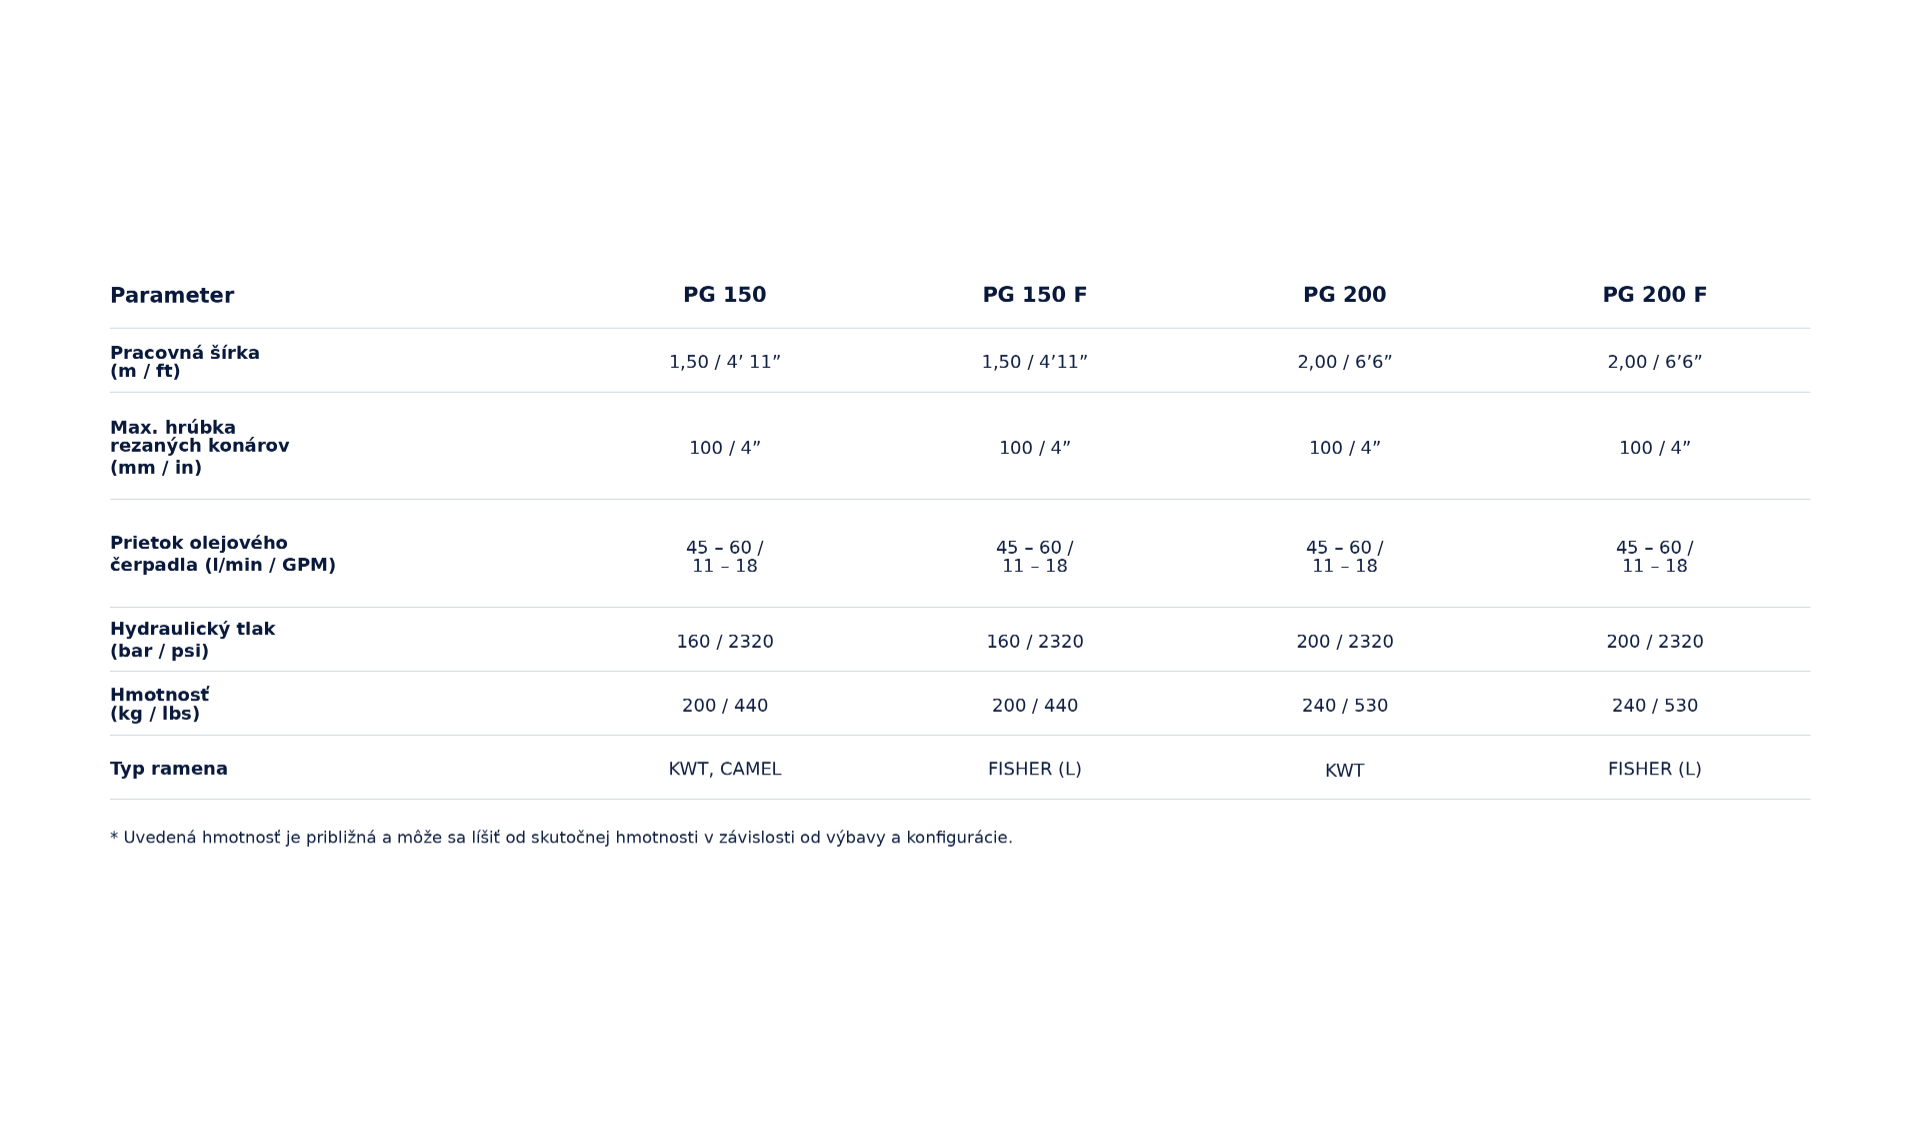
Task: Click FISHER (L) under PG 200 F
Action: (1655, 769)
